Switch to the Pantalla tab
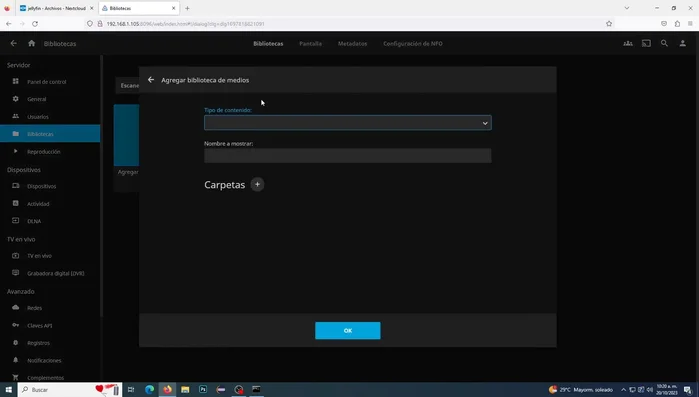Screen dimensions: 699x397 [x=310, y=44]
